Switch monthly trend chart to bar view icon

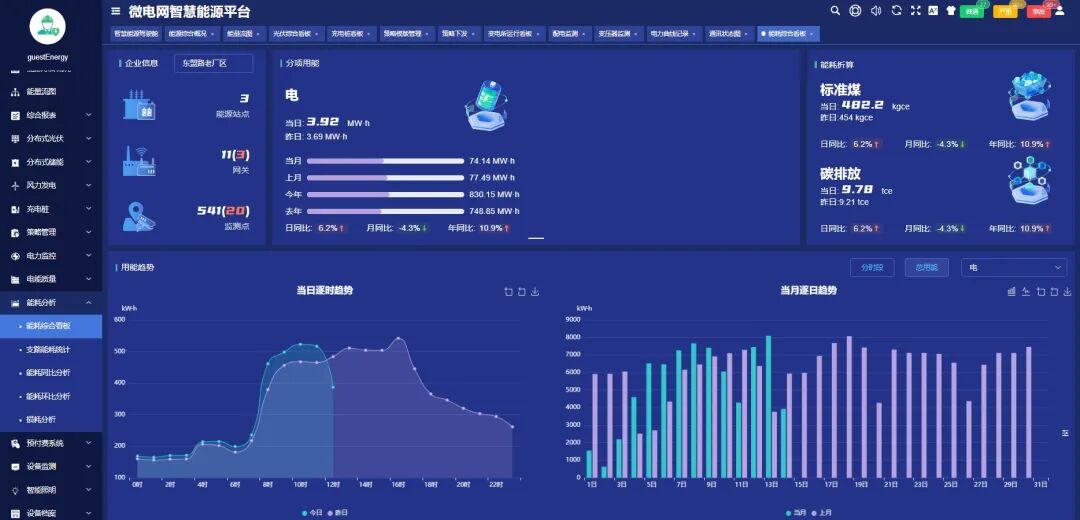click(1012, 292)
